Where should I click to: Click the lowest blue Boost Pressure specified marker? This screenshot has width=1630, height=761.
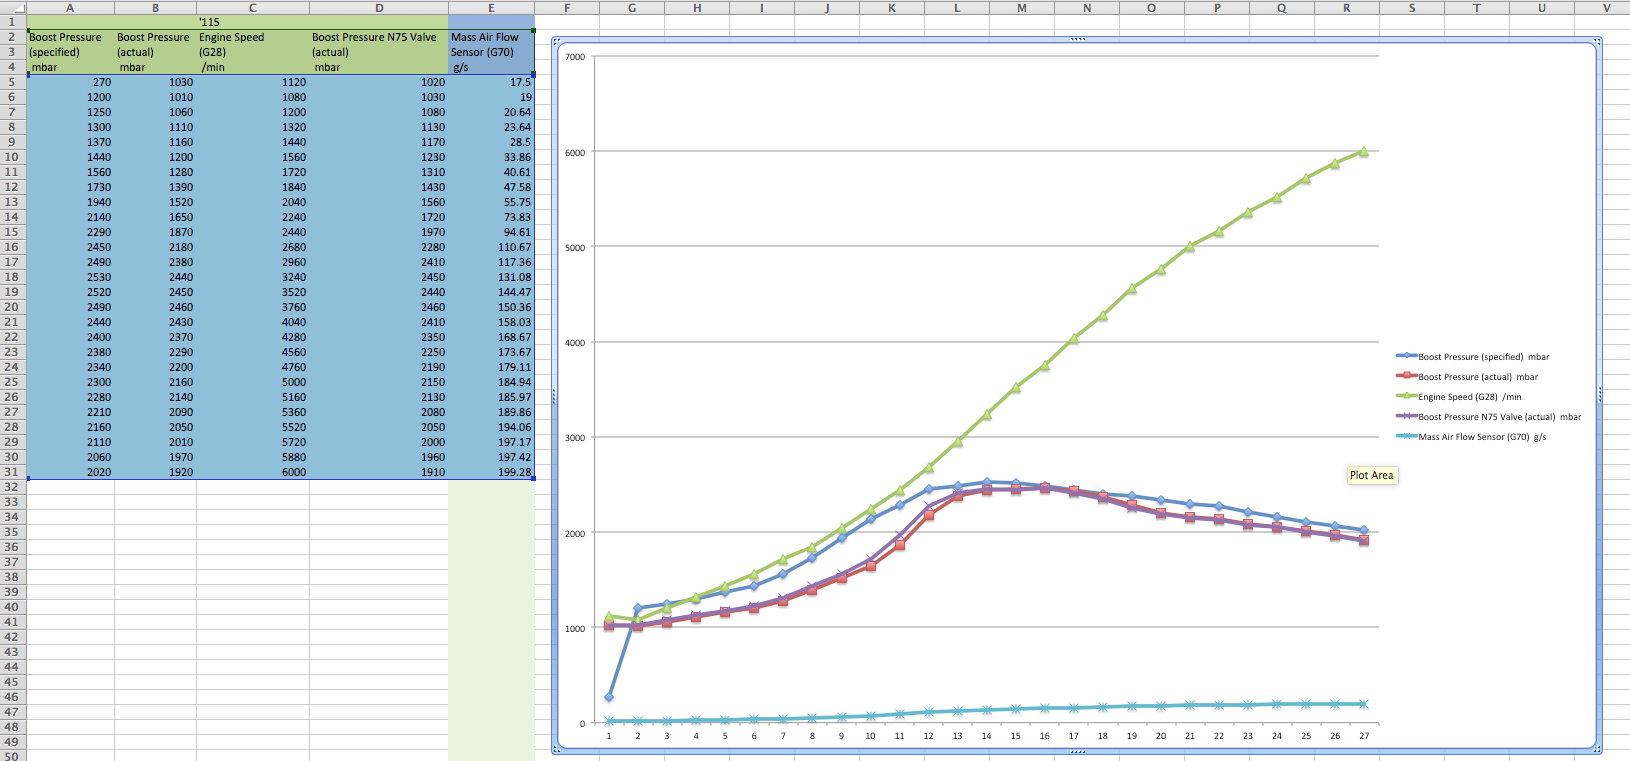tap(609, 697)
